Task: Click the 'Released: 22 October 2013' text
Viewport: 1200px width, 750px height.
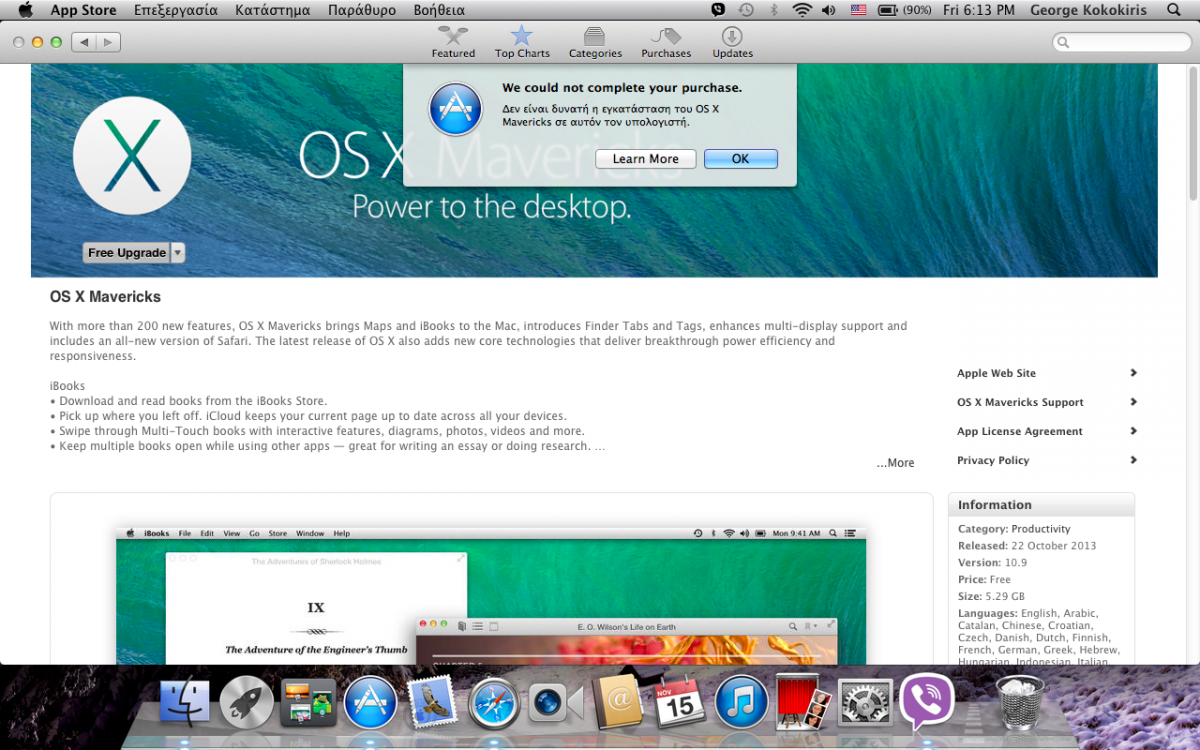Action: pyautogui.click(x=1027, y=546)
